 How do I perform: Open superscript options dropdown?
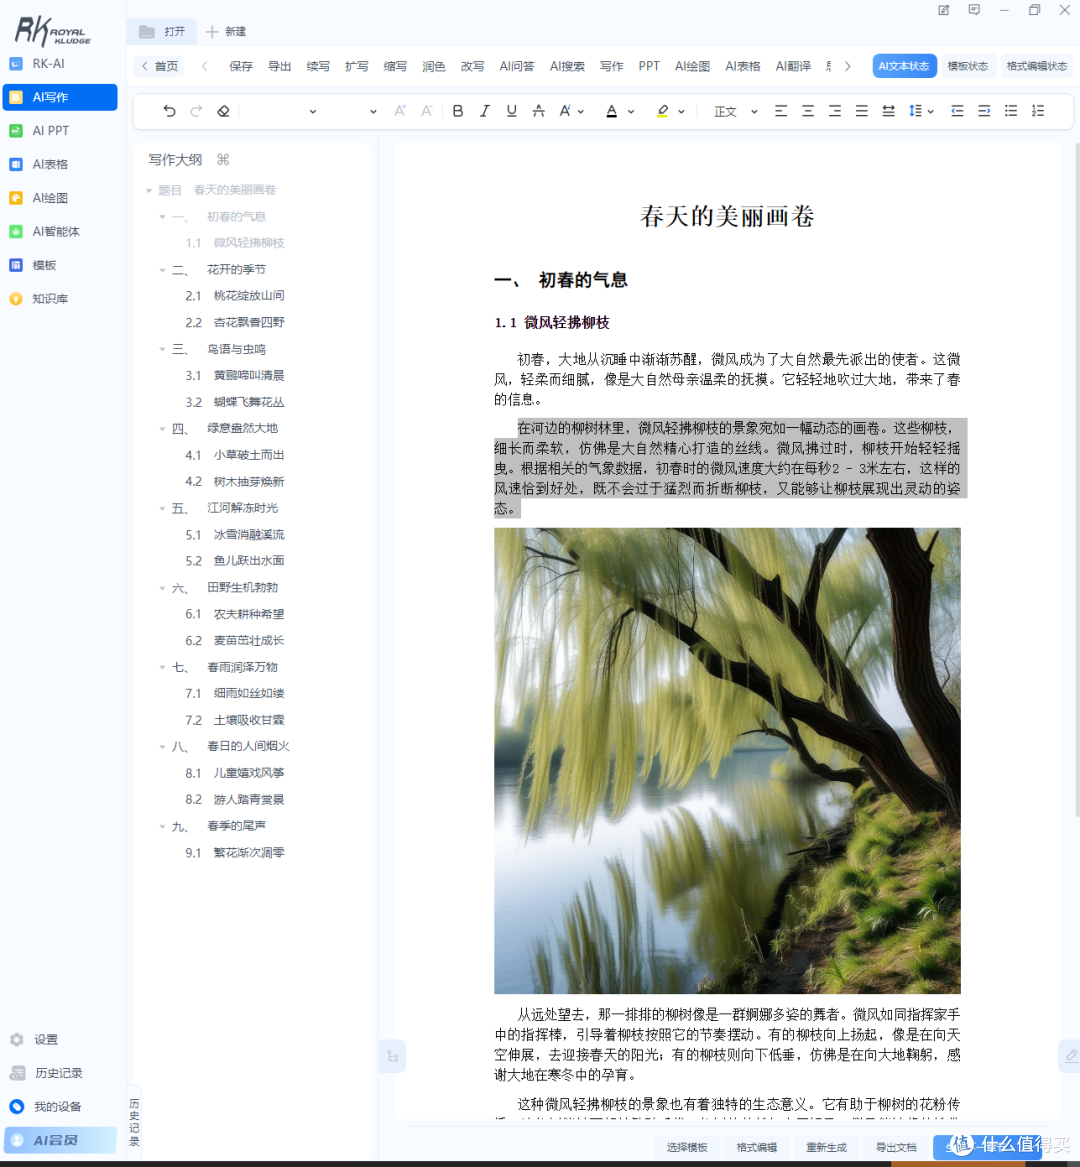click(x=581, y=112)
